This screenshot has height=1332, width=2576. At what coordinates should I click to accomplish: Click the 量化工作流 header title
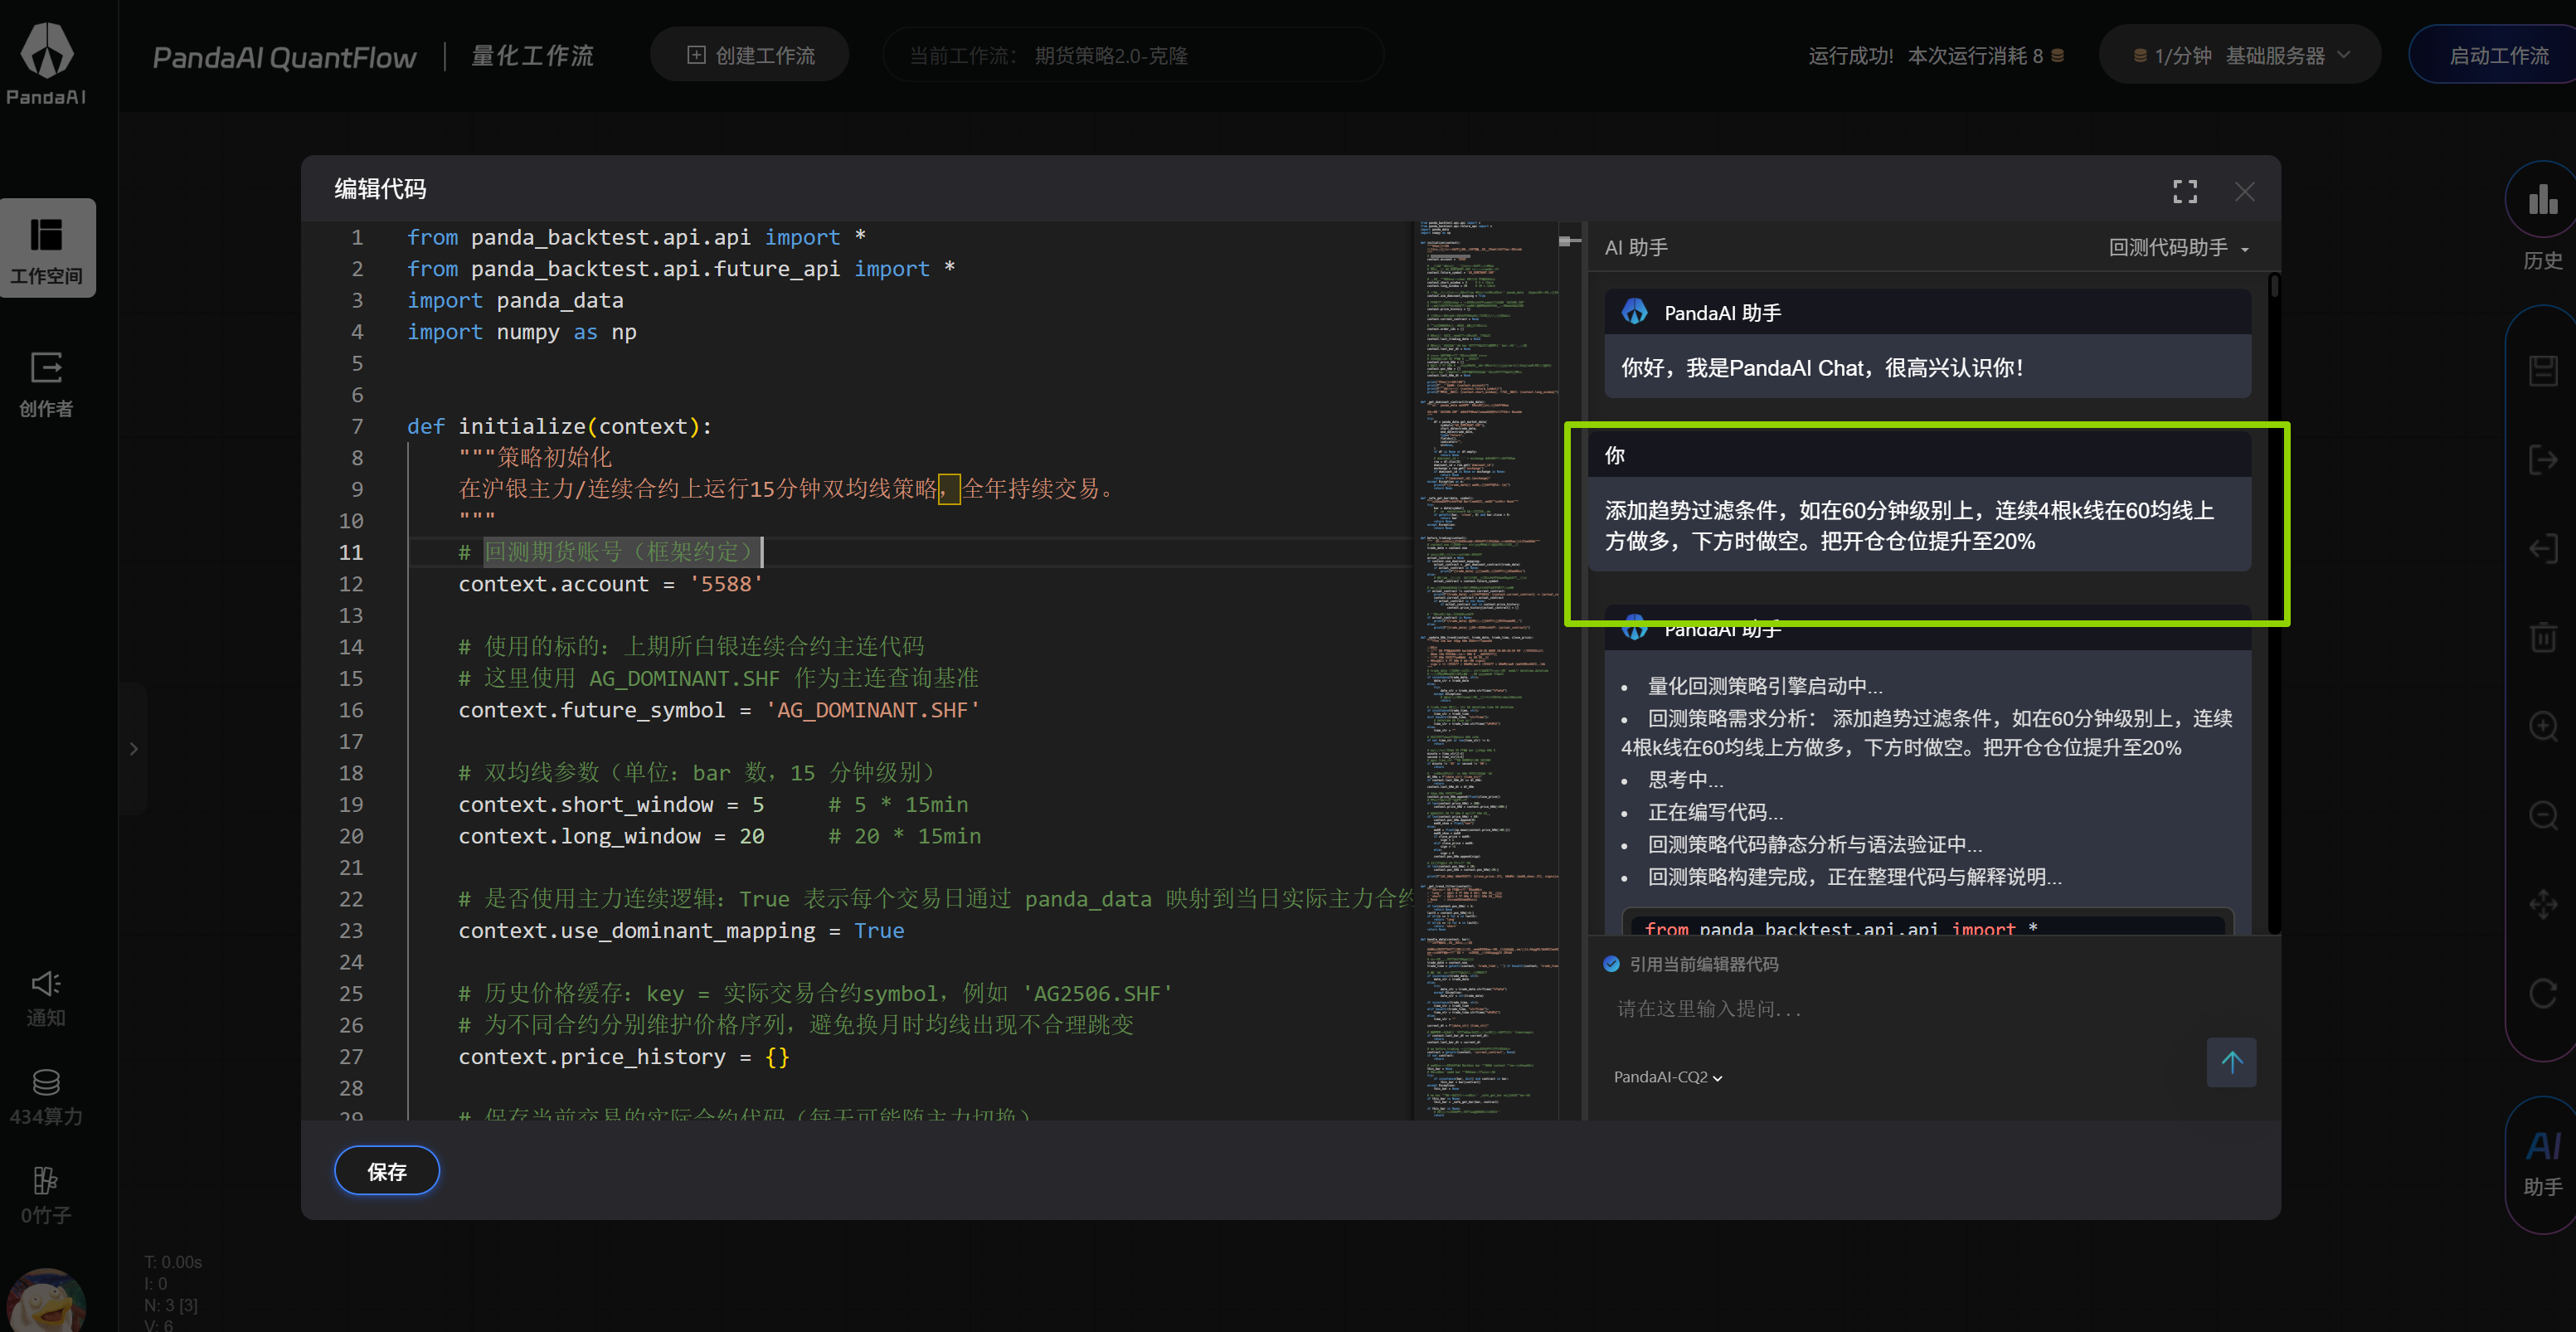pos(533,56)
